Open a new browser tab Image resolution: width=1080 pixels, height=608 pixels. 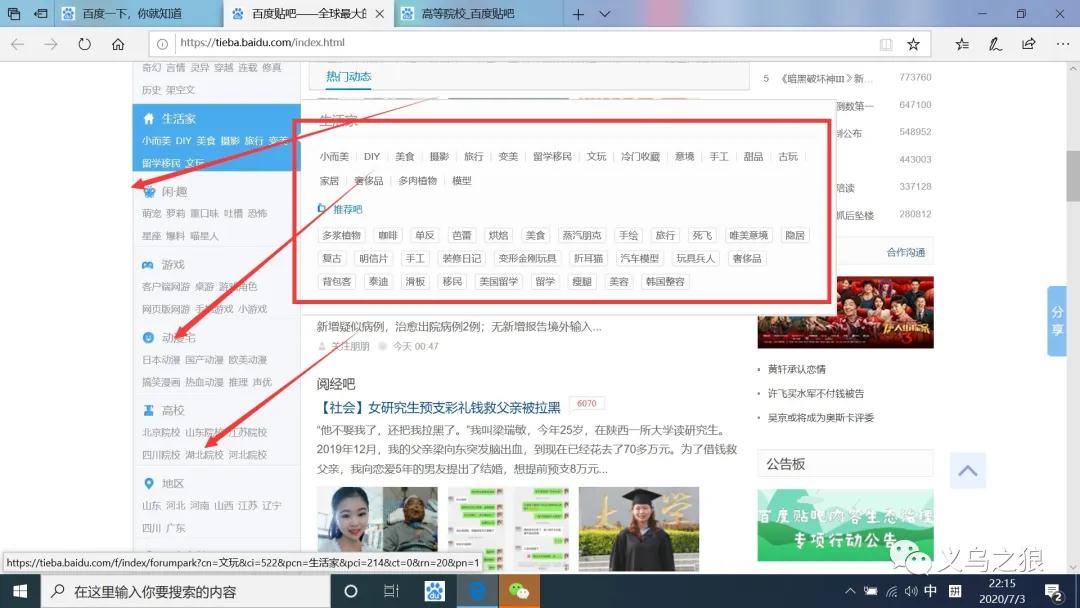(578, 14)
